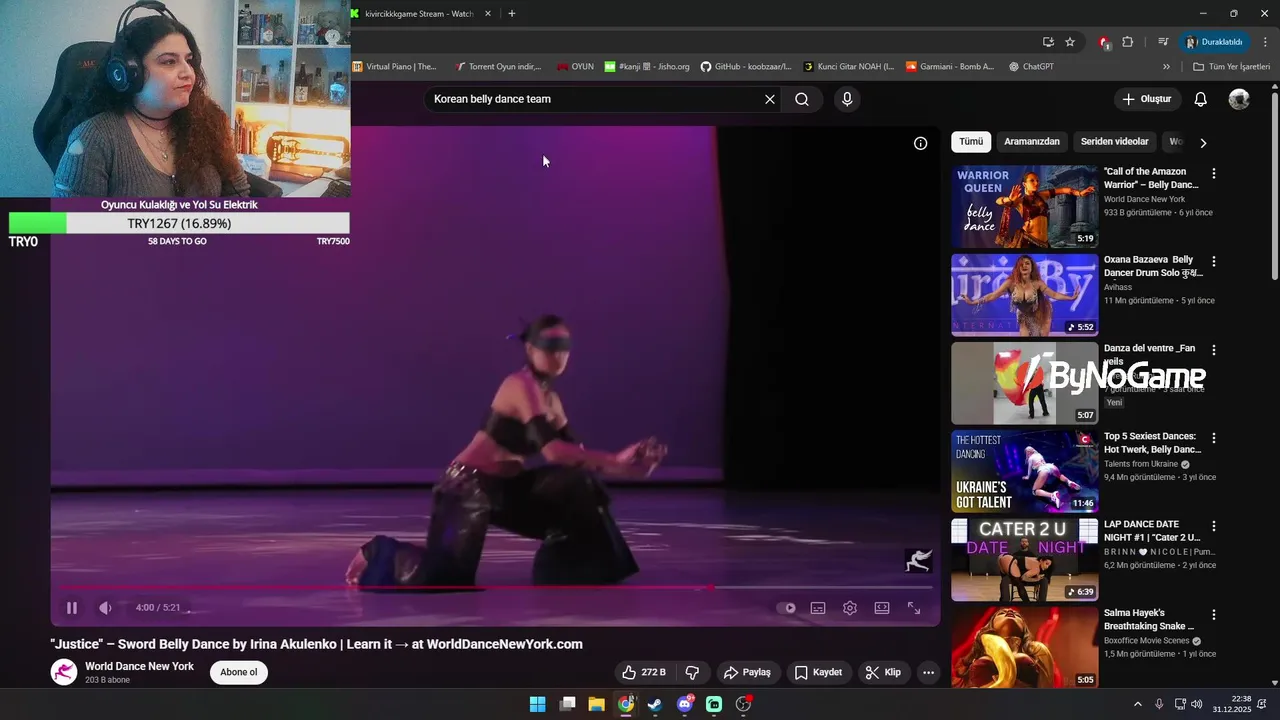Viewport: 1280px width, 720px height.
Task: Open Discord from the taskbar
Action: tap(685, 704)
